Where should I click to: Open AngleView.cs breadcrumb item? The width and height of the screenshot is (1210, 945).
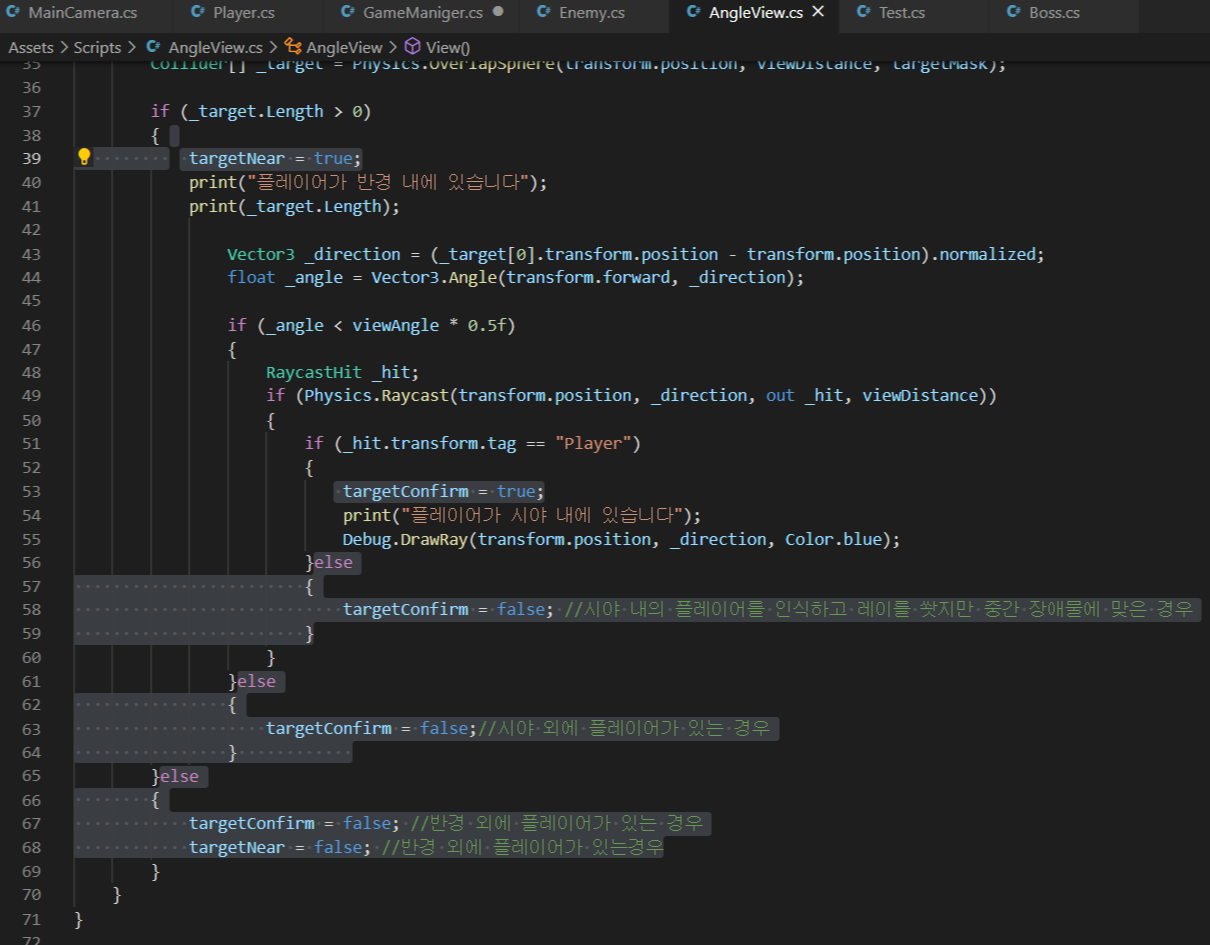click(215, 47)
